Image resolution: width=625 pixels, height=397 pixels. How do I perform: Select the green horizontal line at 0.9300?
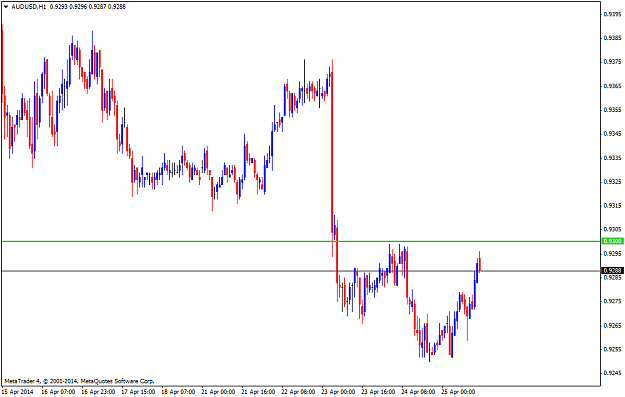301,242
